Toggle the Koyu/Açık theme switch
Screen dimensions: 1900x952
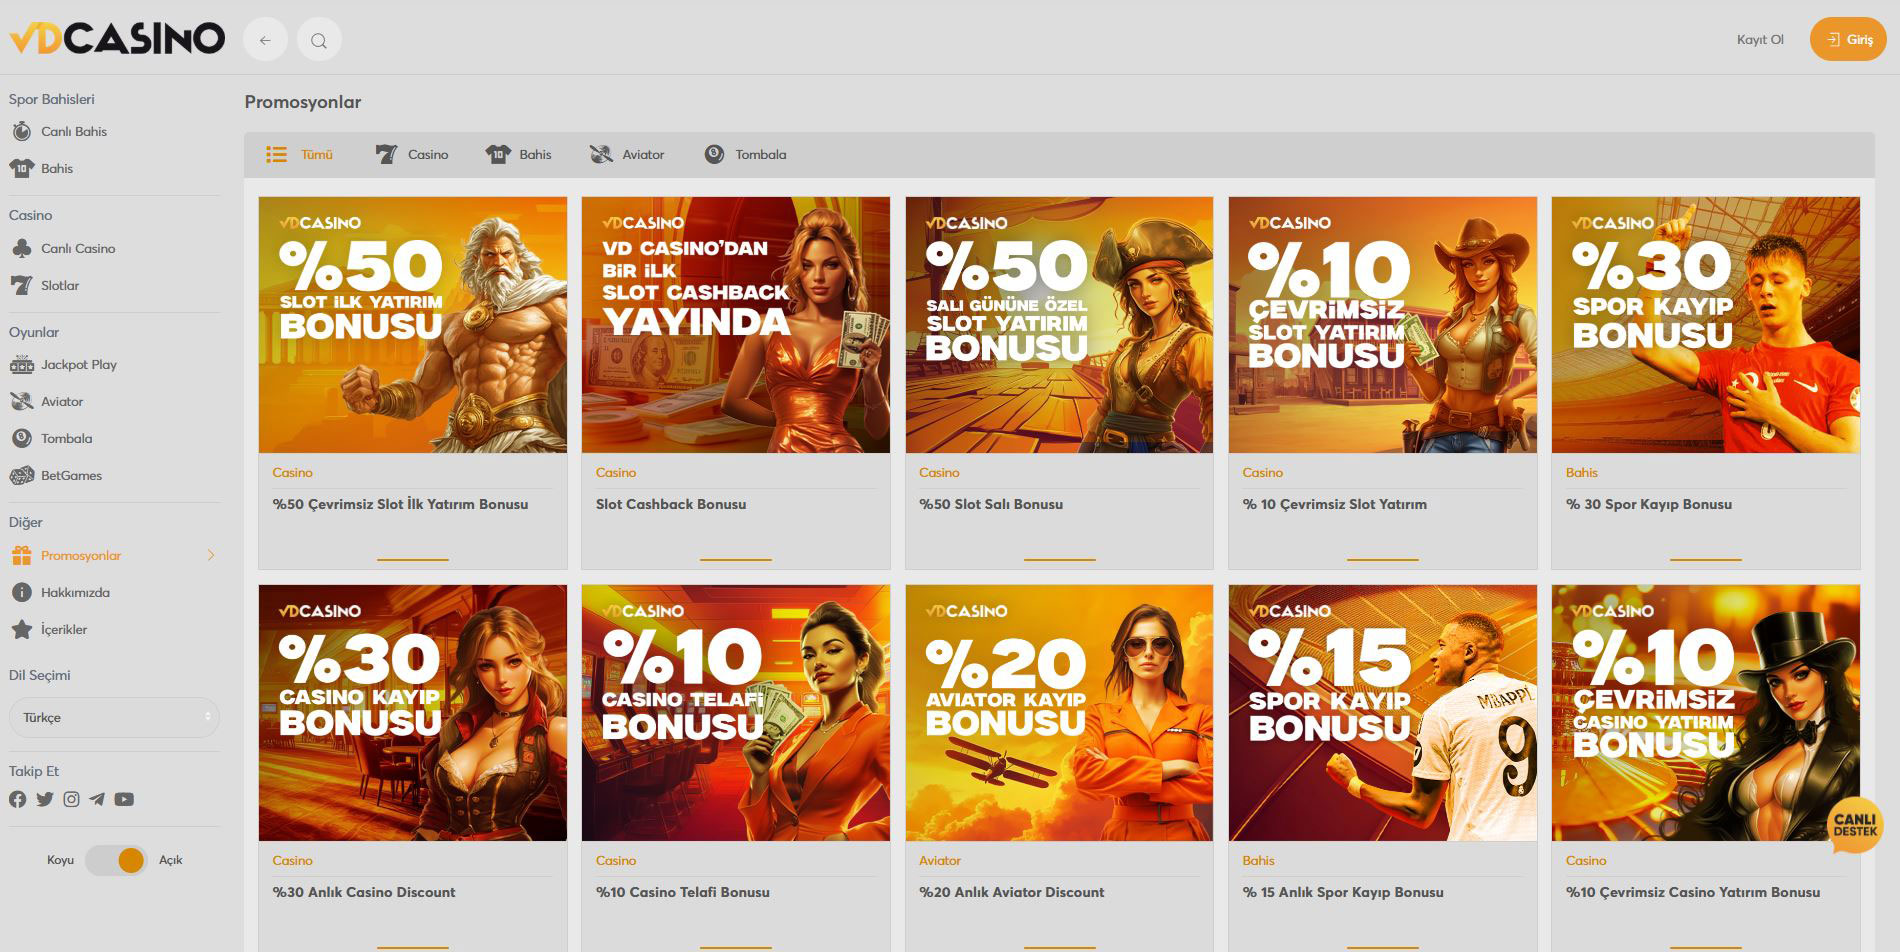pyautogui.click(x=116, y=860)
